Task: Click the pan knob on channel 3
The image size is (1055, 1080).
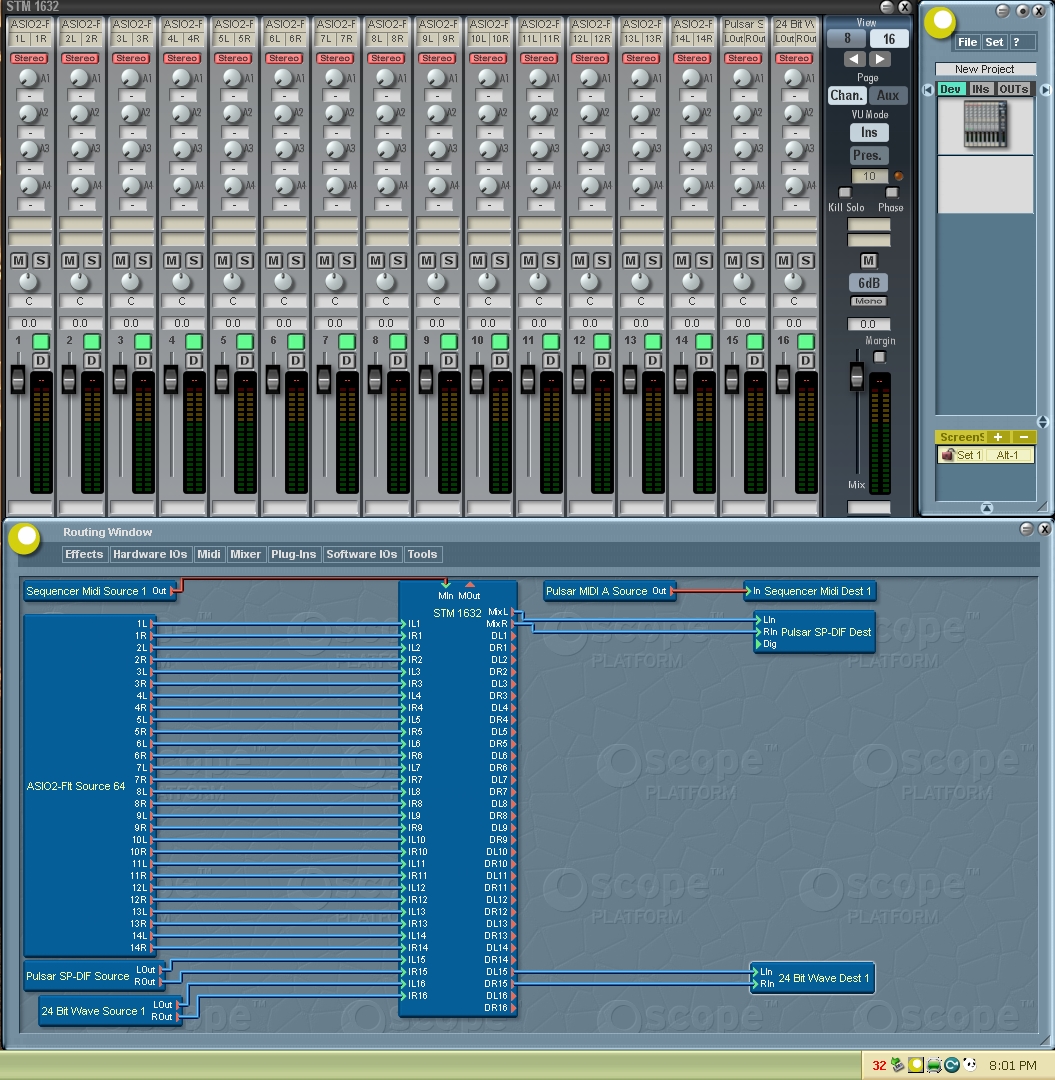Action: point(130,281)
